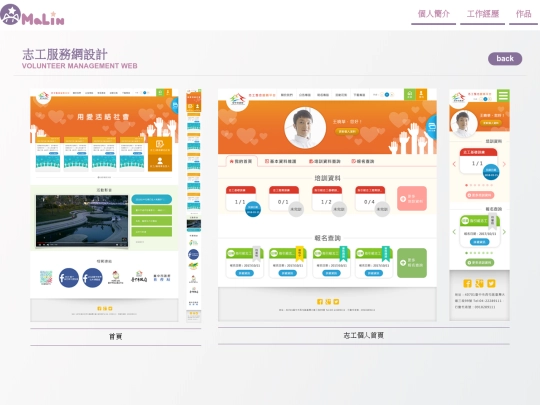Click the 志工服務網設計 heading
The height and width of the screenshot is (405, 540).
[x=65, y=54]
